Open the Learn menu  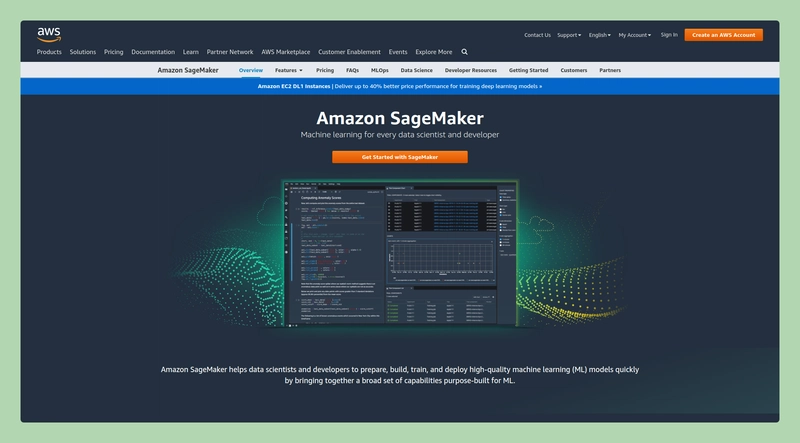[191, 52]
